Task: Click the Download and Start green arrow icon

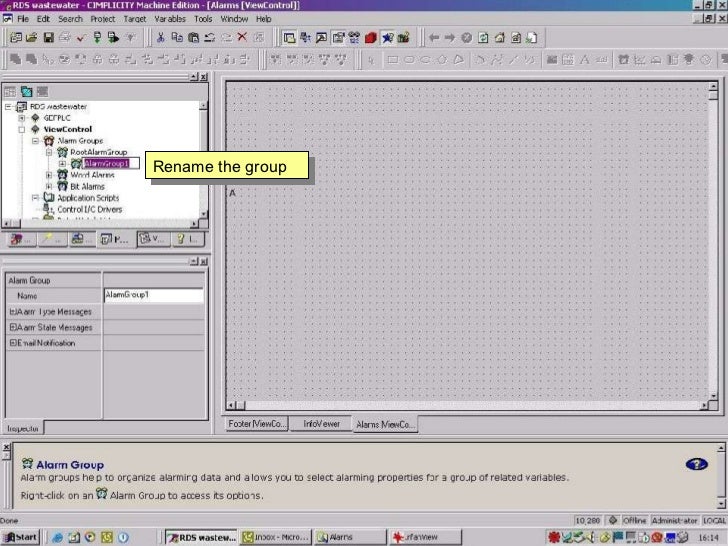Action: tap(113, 38)
